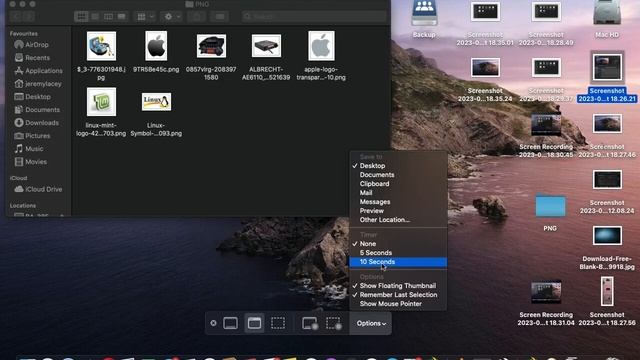Choose Mail as save destination

pos(398,193)
